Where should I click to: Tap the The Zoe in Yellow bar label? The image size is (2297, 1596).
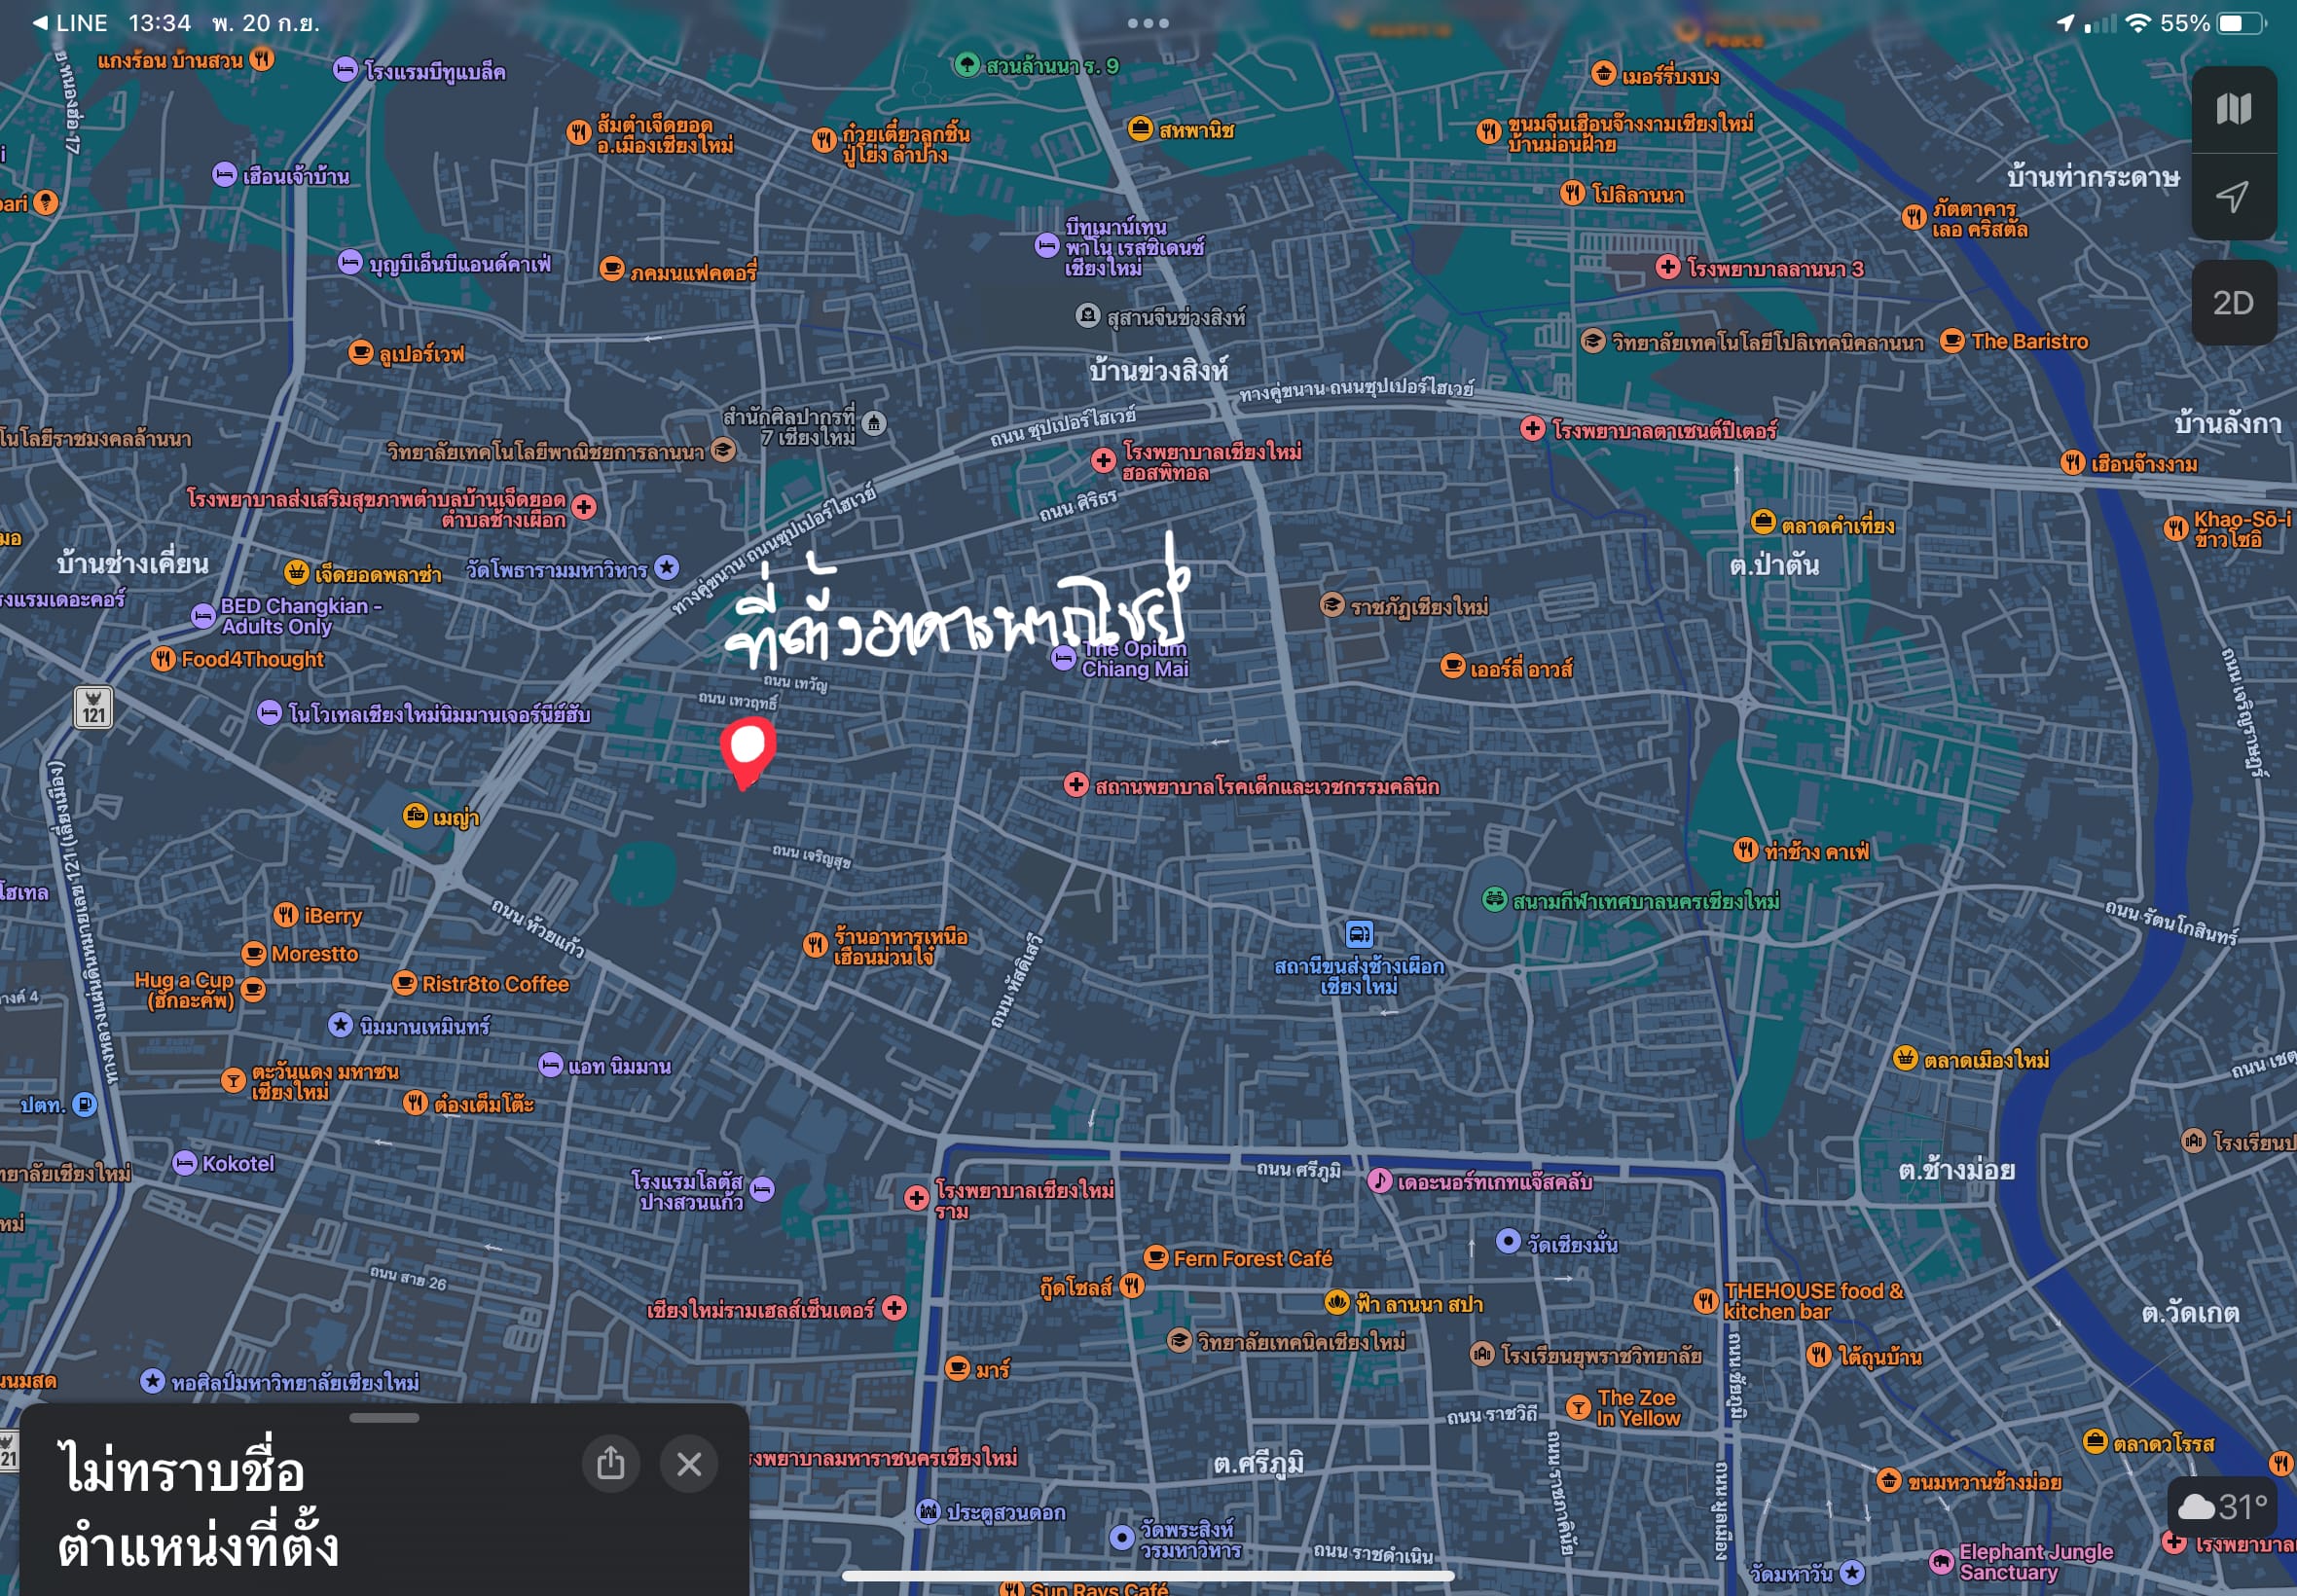(1638, 1407)
